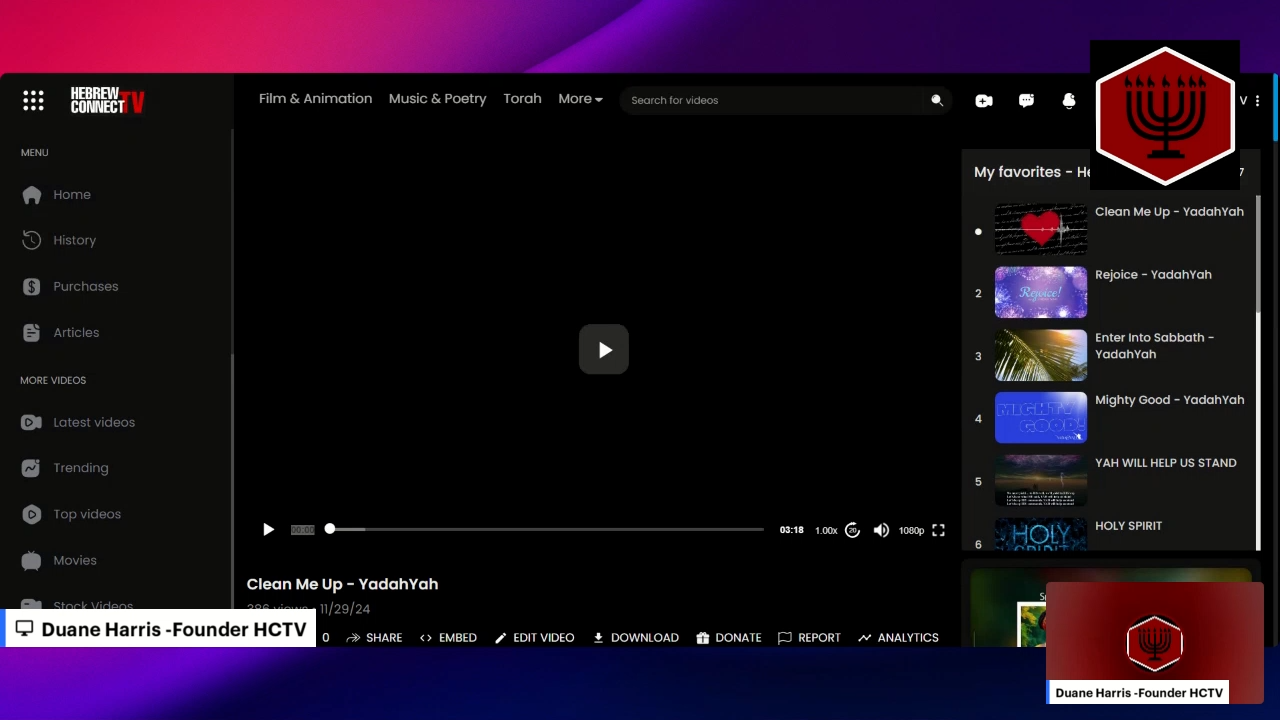Focus the Search for videos field

tap(770, 100)
